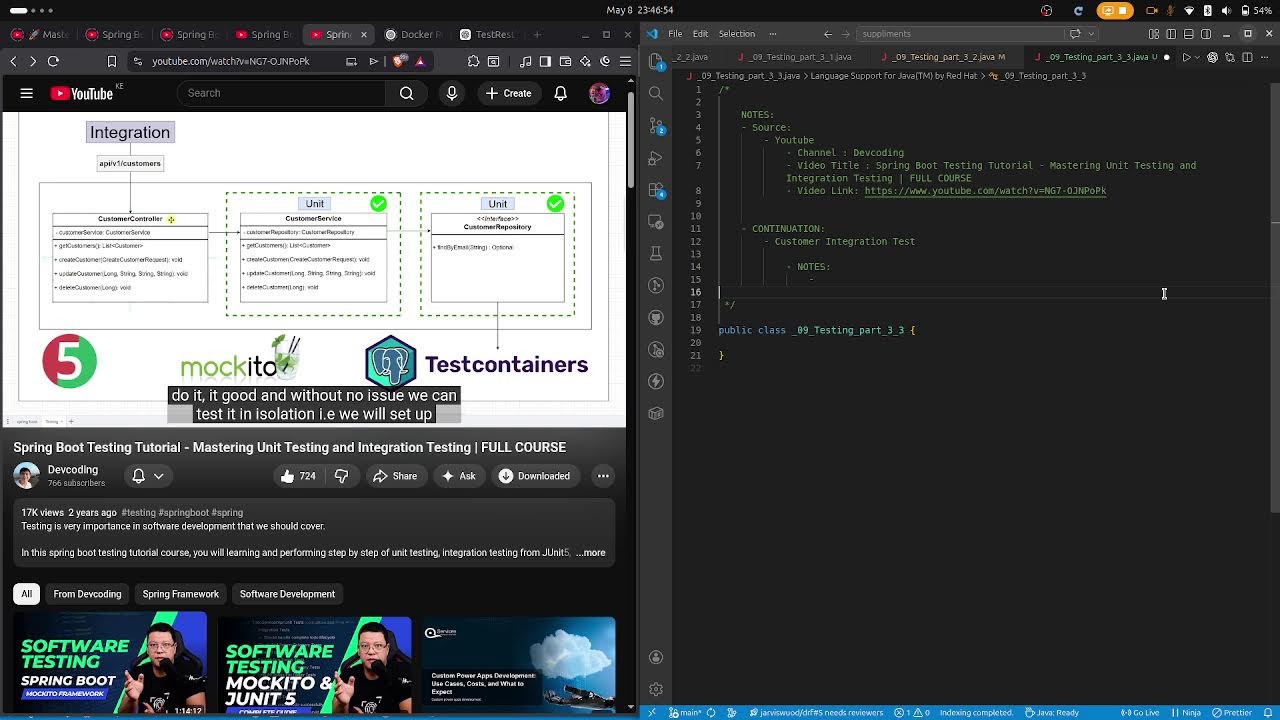Screen dimensions: 1280x720
Task: Open YouTube notifications bell
Action: click(561, 93)
